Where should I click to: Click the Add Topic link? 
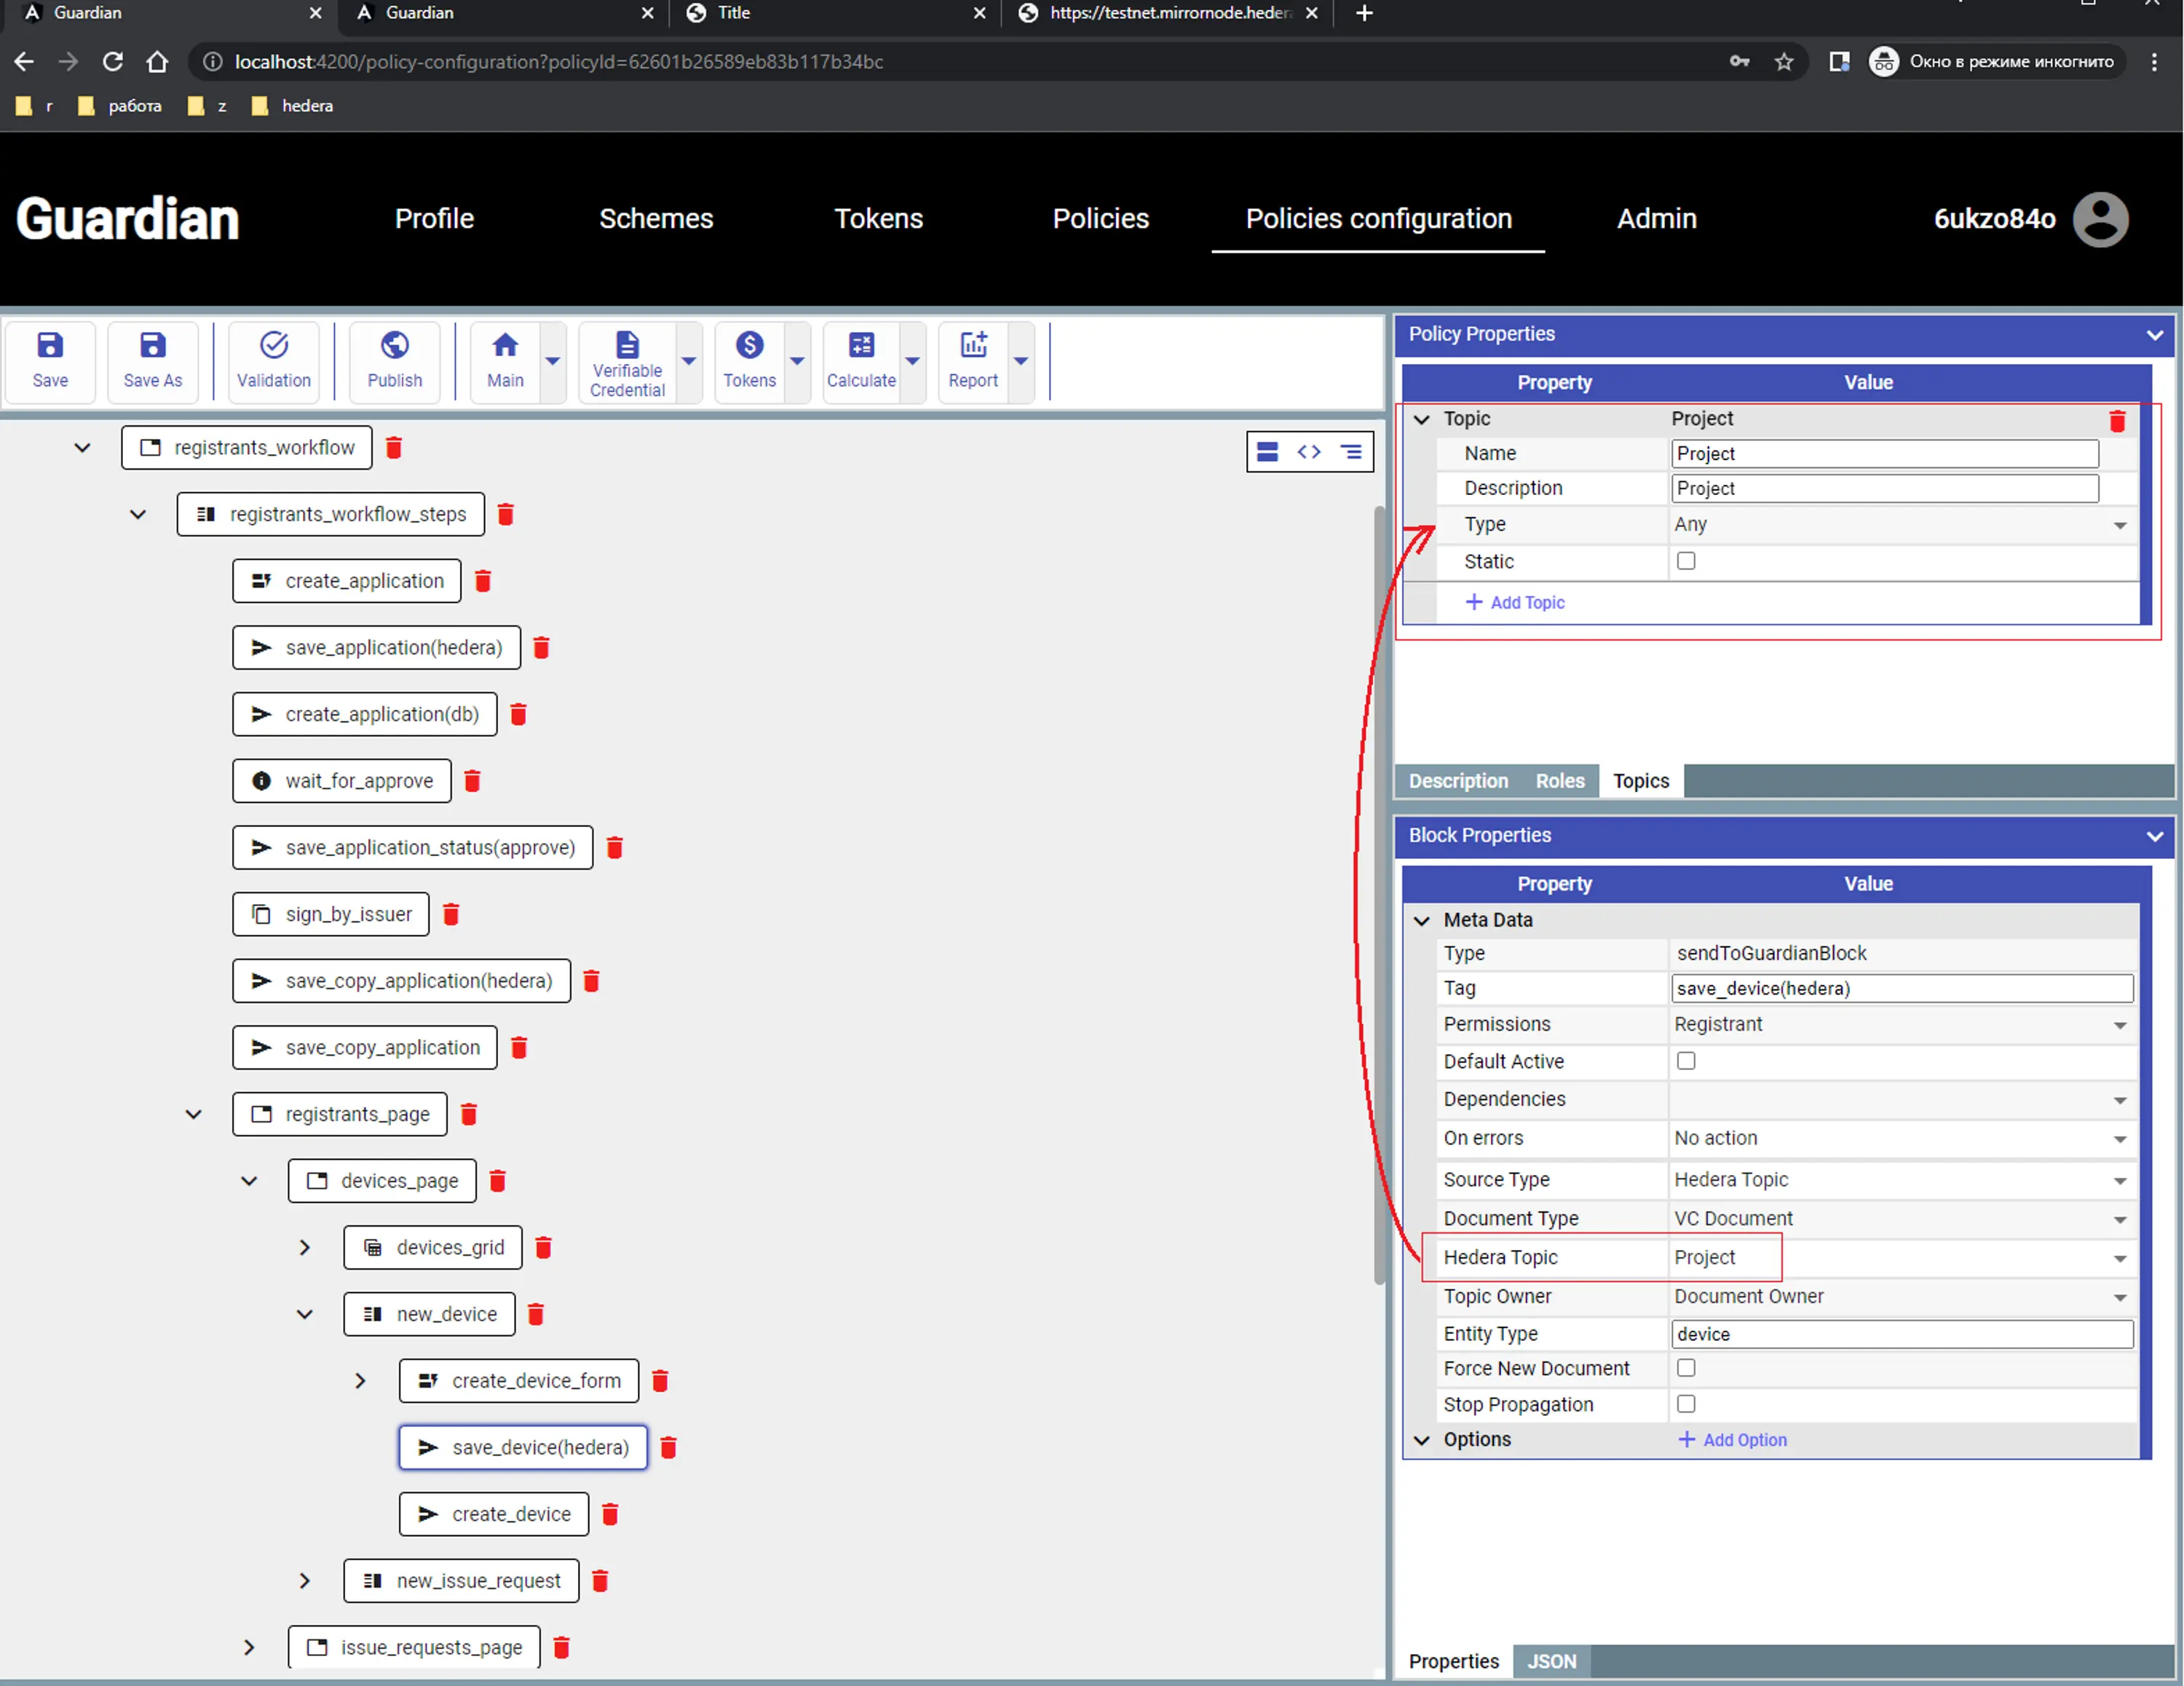[x=1514, y=602]
